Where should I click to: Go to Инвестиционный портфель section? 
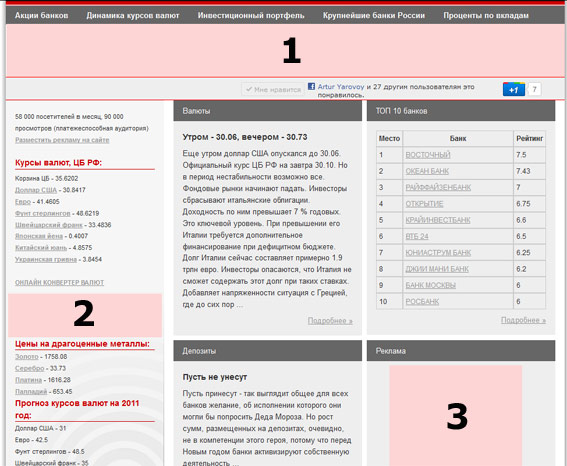[251, 16]
